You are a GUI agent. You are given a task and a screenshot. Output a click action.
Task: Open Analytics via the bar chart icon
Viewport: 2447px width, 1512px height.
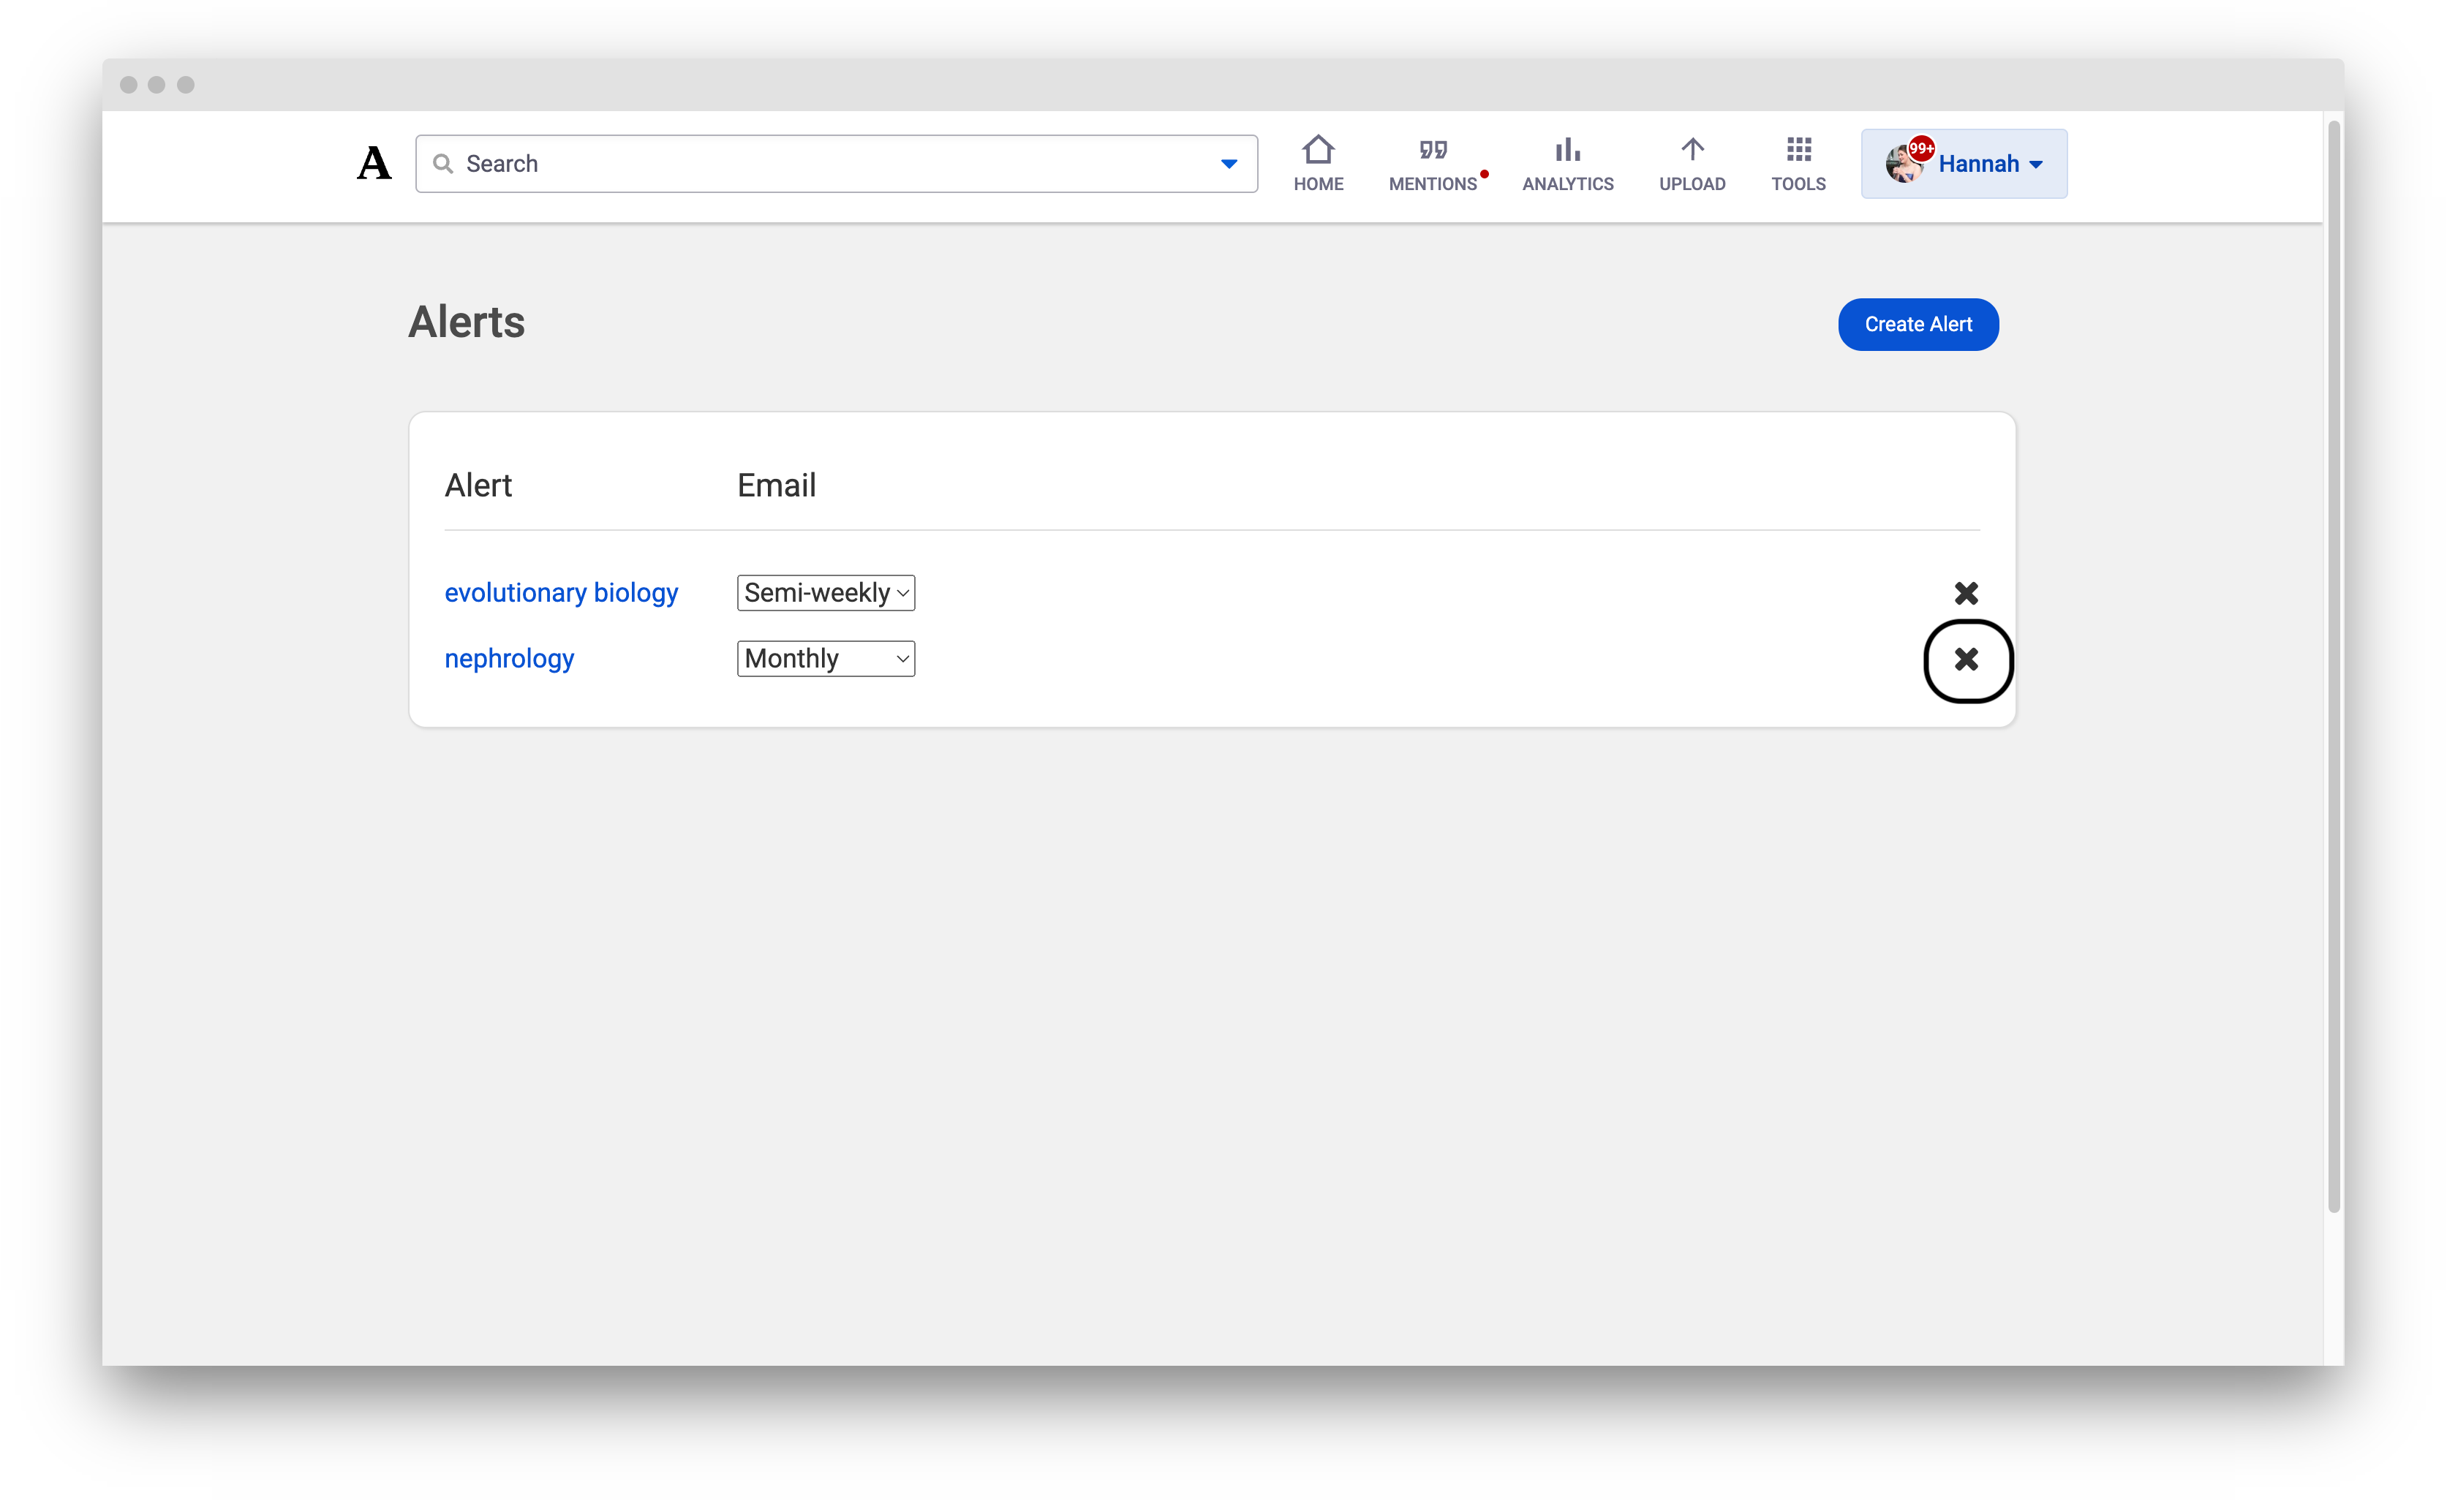pos(1567,150)
